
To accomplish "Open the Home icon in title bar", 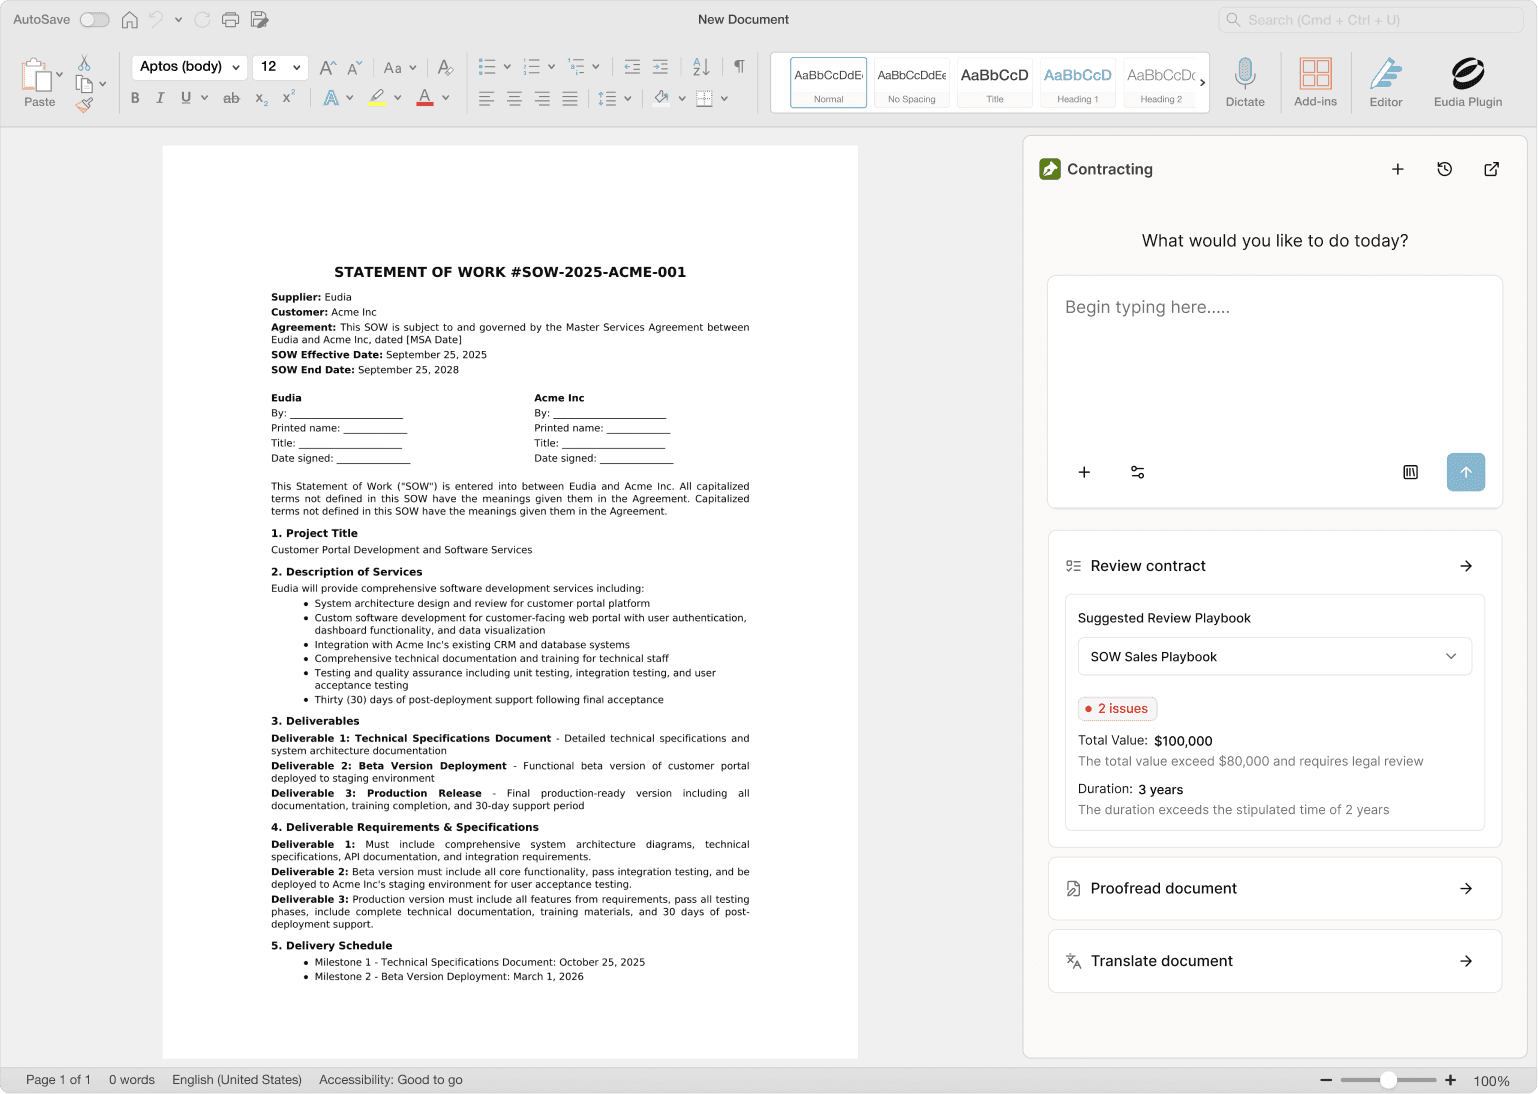I will point(130,20).
